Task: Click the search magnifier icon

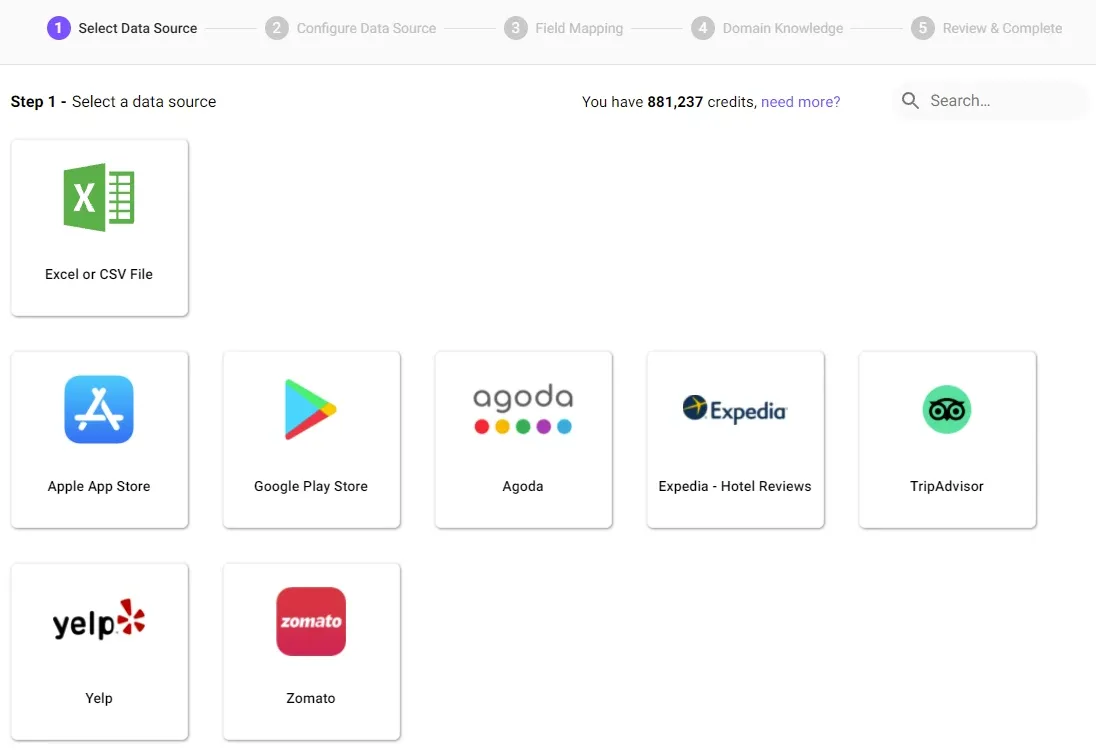Action: (910, 101)
